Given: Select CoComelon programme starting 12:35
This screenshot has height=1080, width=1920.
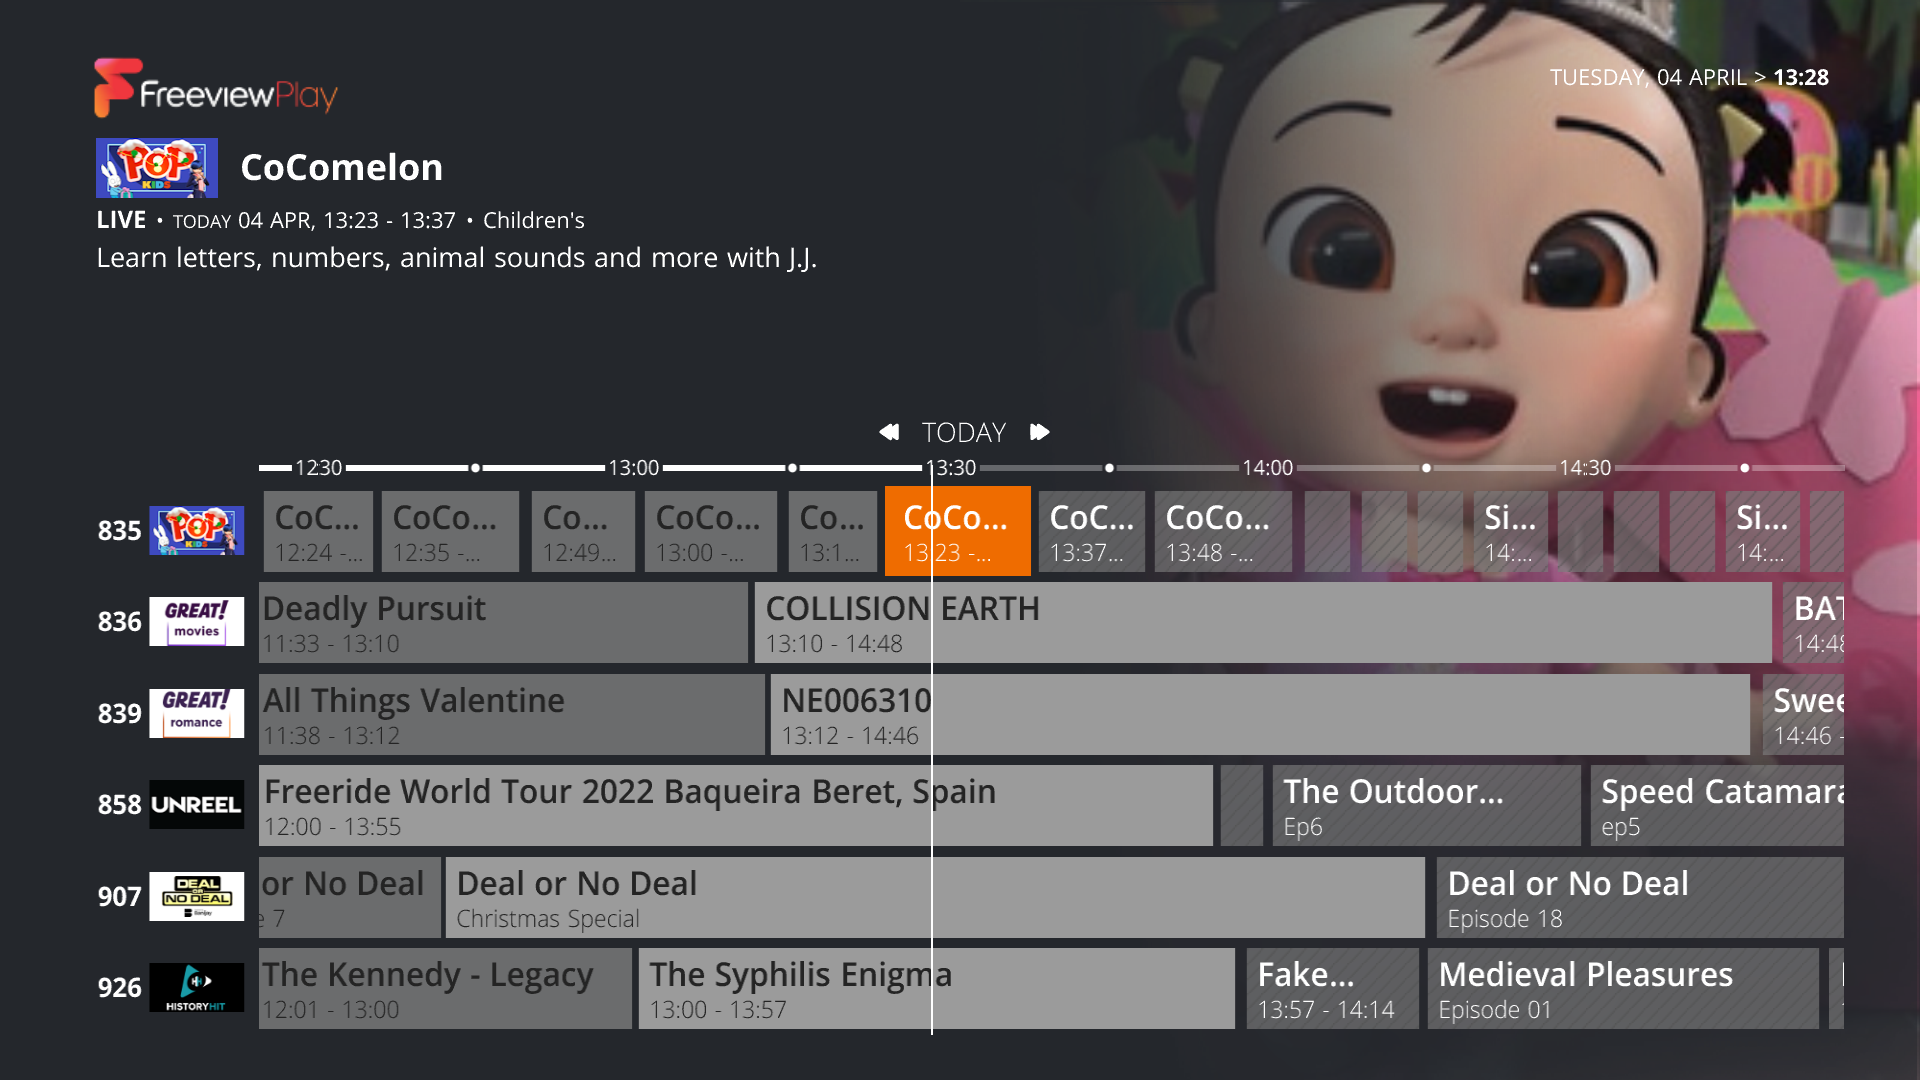Looking at the screenshot, I should tap(450, 531).
